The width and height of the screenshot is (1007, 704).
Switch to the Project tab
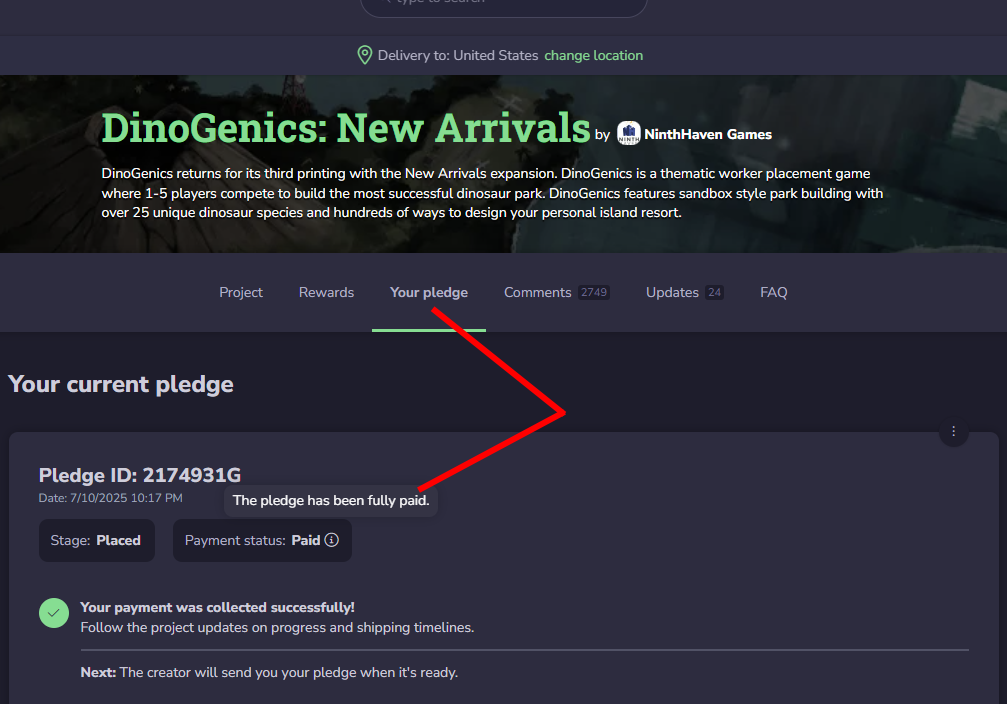click(x=240, y=292)
